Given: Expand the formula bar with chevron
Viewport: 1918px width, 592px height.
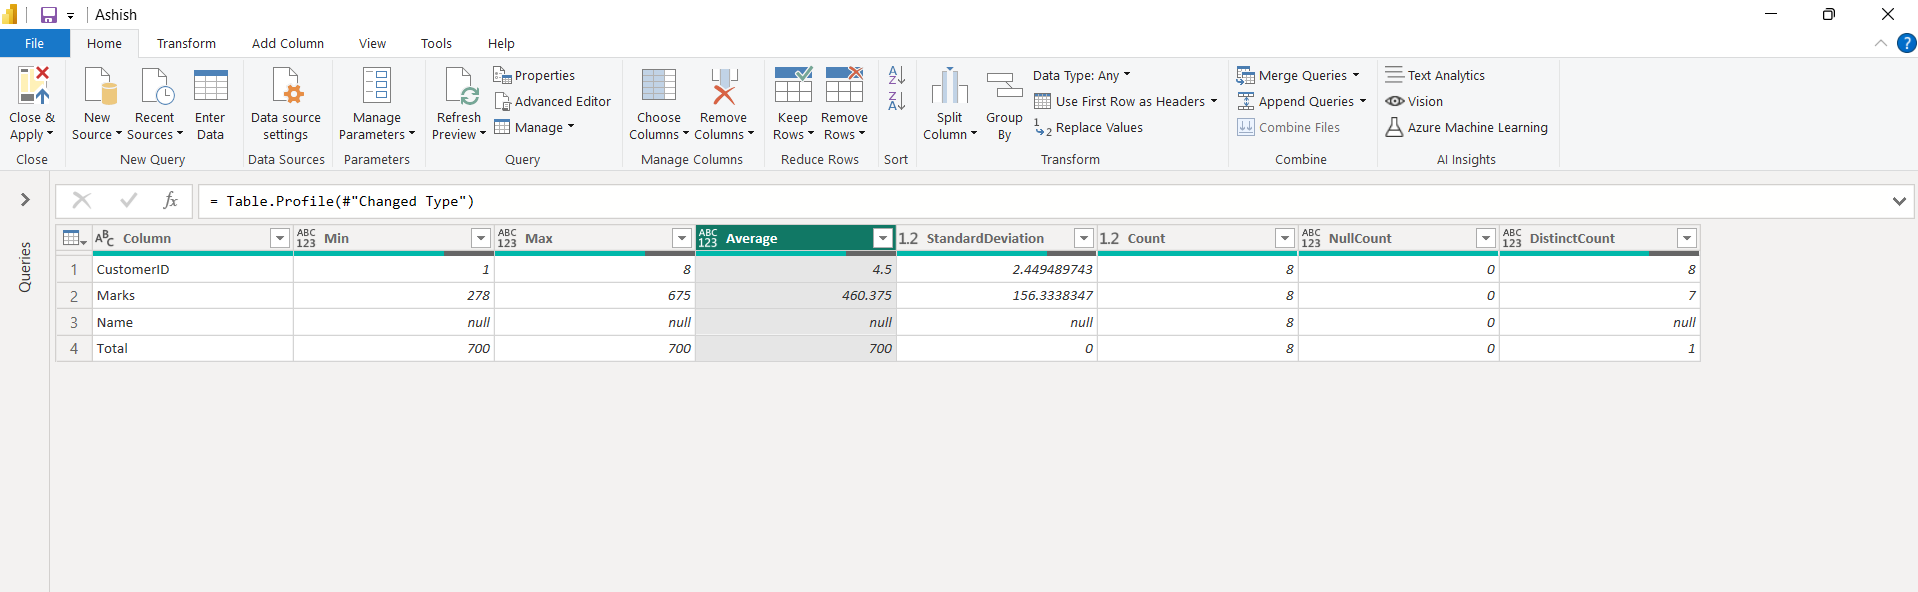Looking at the screenshot, I should pos(1898,201).
